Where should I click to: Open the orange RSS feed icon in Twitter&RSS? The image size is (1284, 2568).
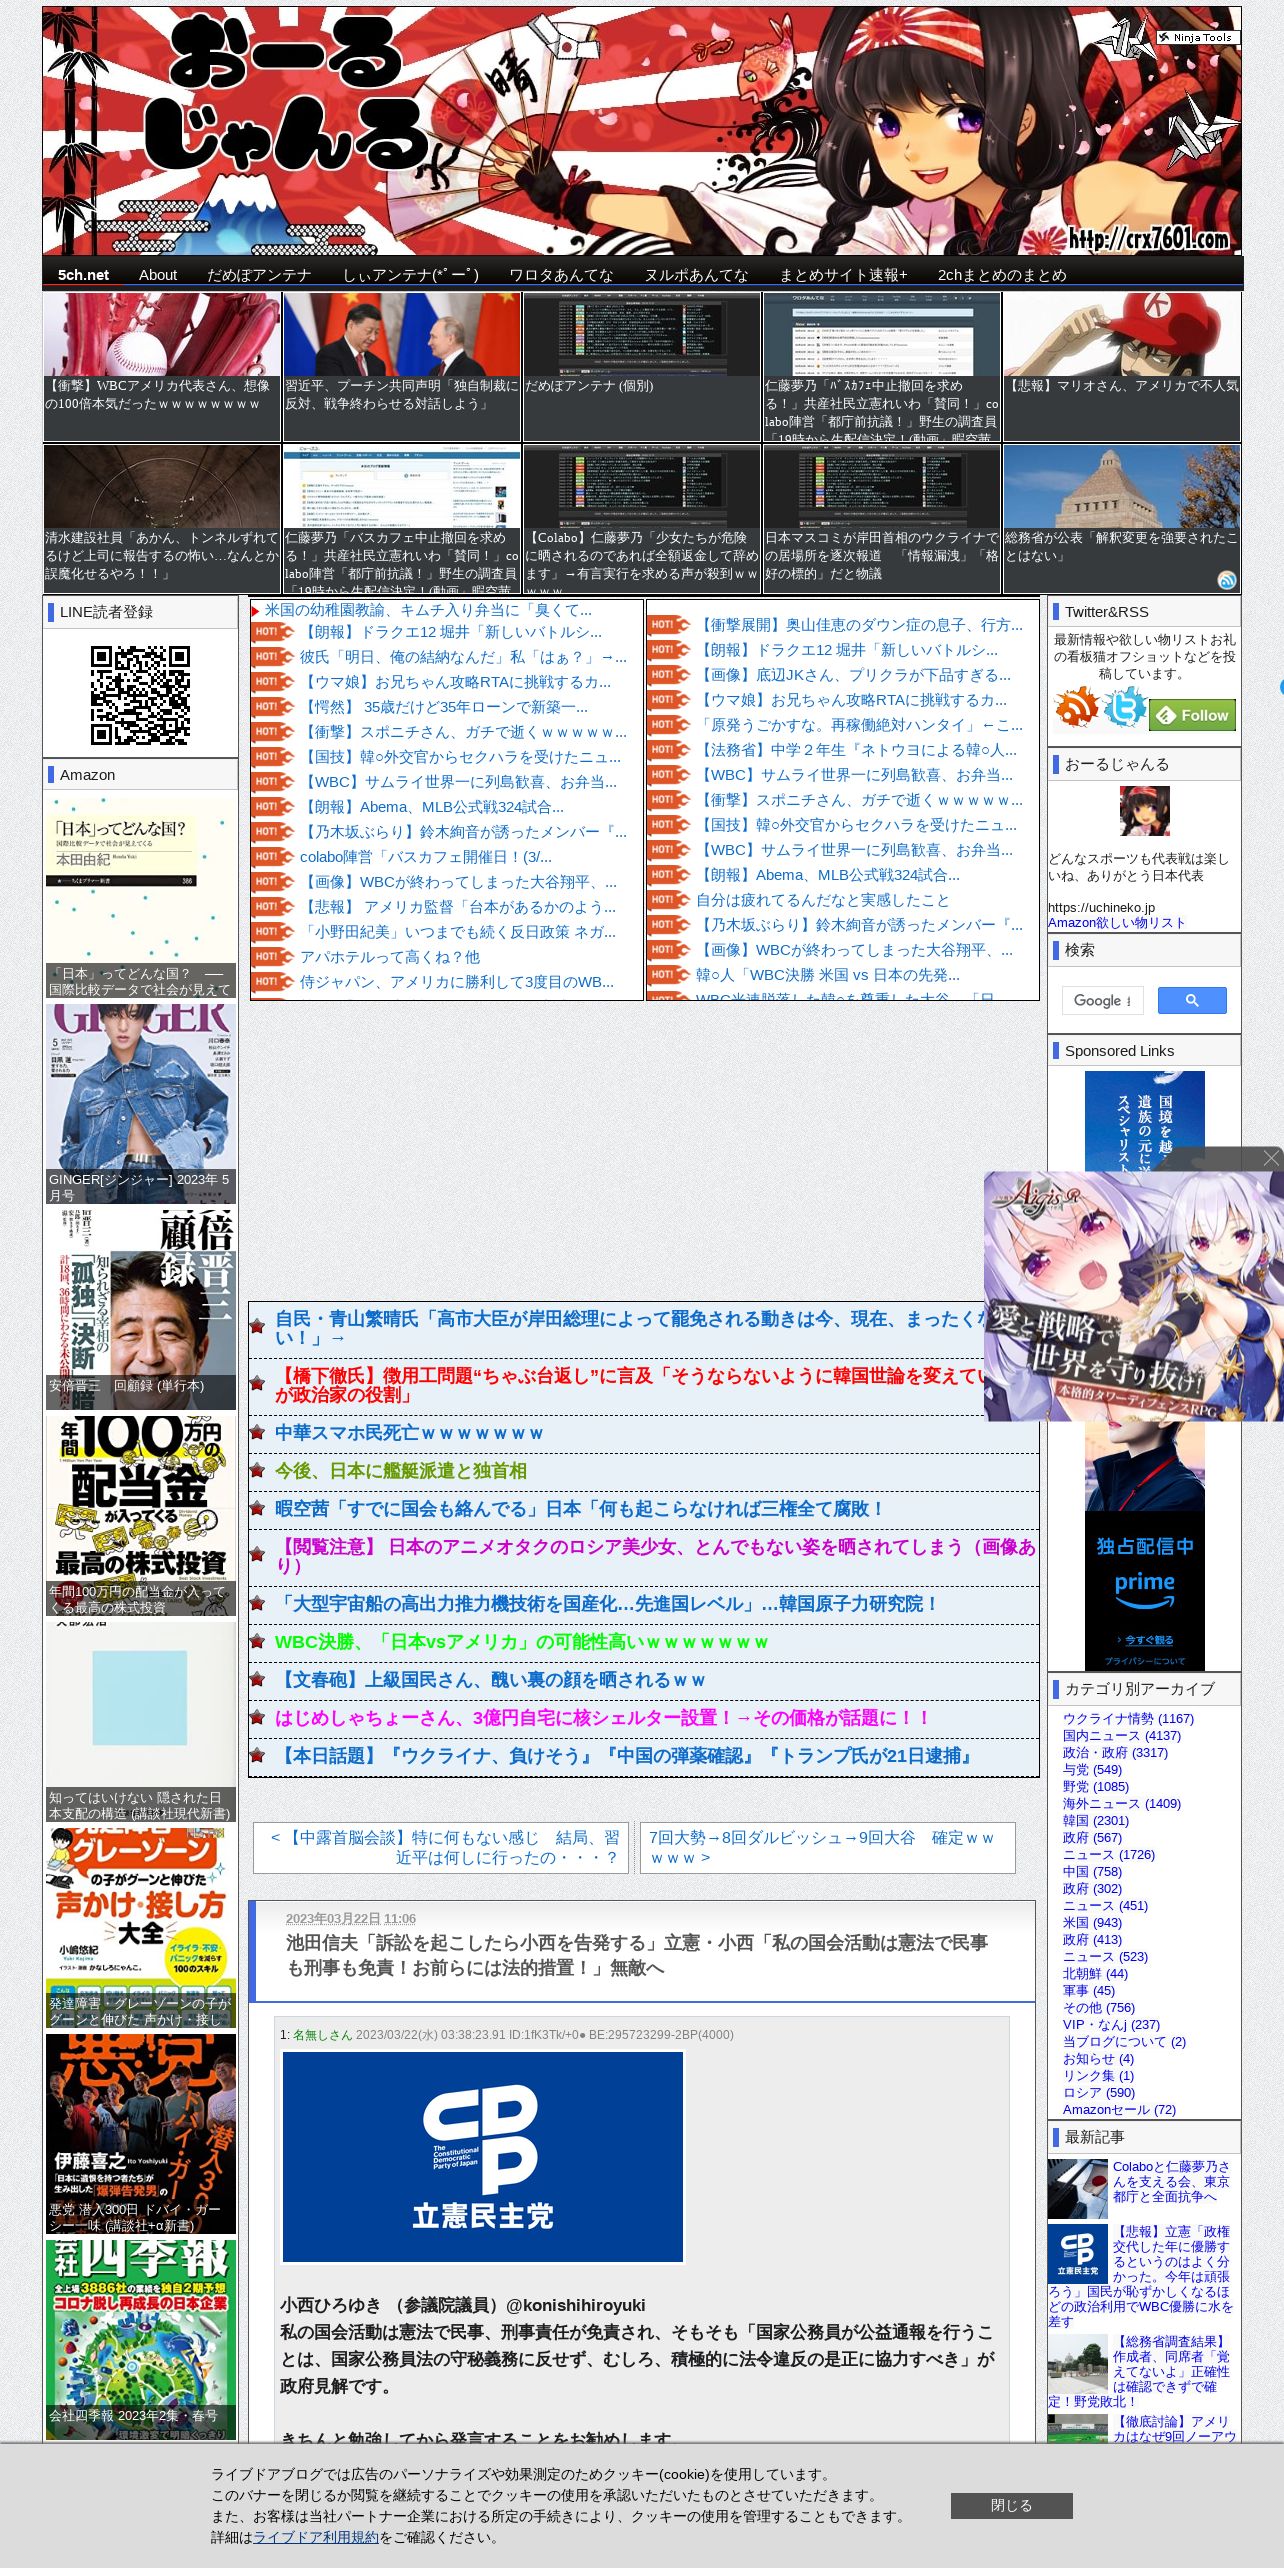pos(1076,707)
